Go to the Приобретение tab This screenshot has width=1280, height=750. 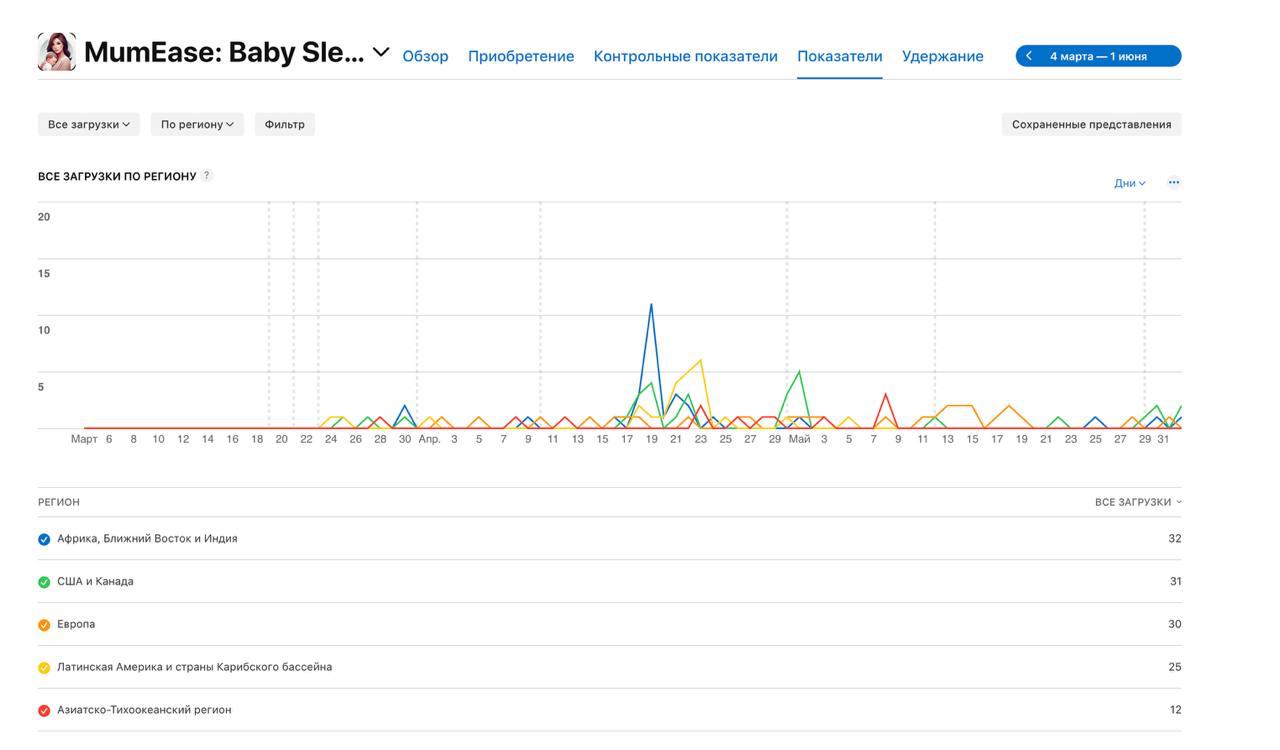521,56
